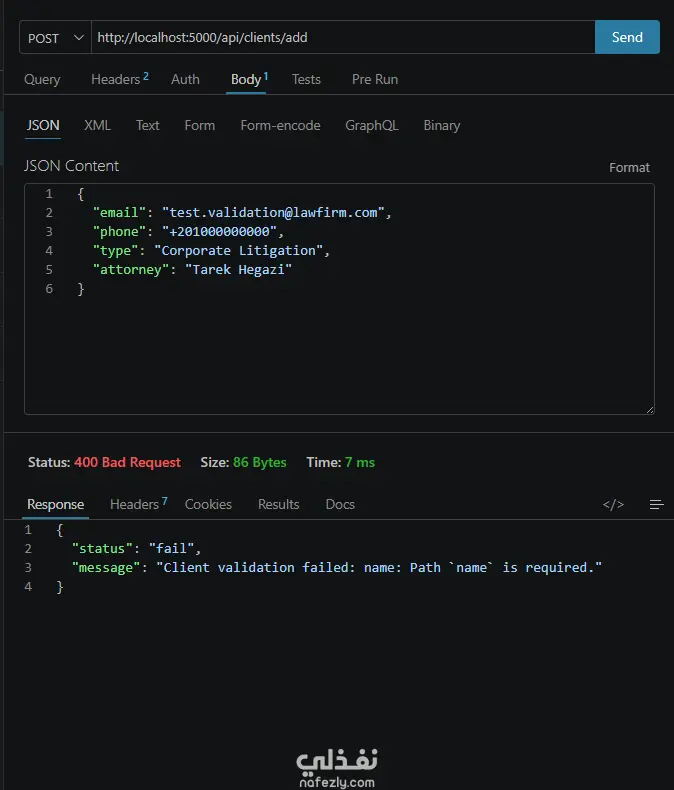
Task: Click the 400 Bad Request status text
Action: (127, 463)
